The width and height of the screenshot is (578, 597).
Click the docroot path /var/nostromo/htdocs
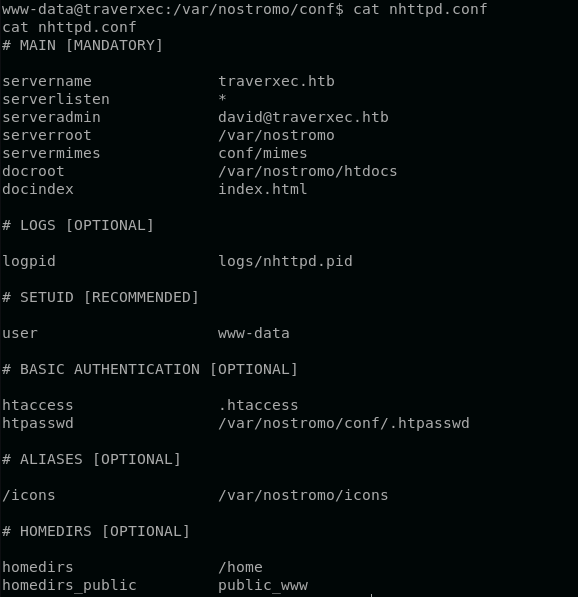[x=308, y=171]
